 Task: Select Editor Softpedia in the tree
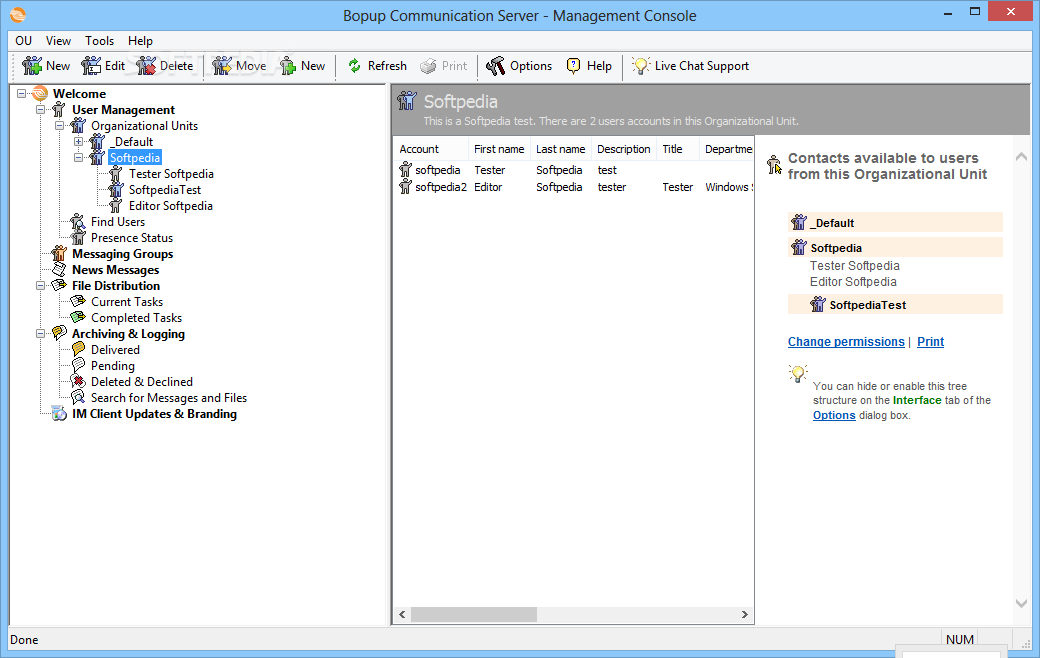pyautogui.click(x=170, y=206)
